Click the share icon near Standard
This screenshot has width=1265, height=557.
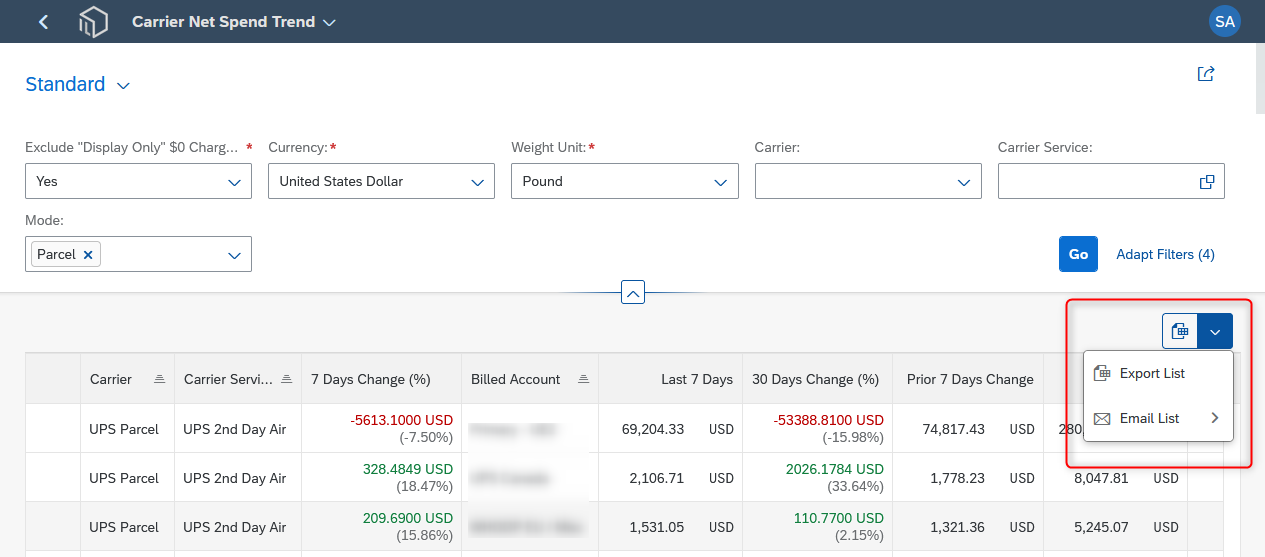[x=1206, y=74]
